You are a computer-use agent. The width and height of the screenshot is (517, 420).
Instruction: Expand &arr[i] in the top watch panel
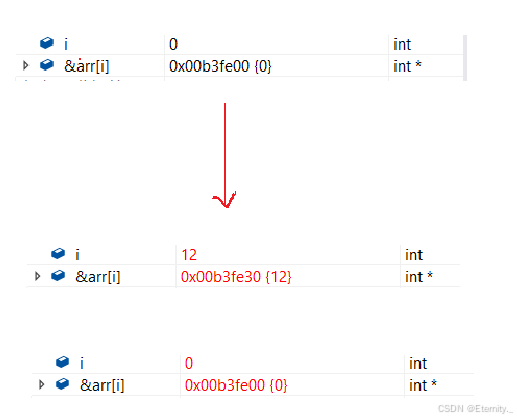[26, 65]
